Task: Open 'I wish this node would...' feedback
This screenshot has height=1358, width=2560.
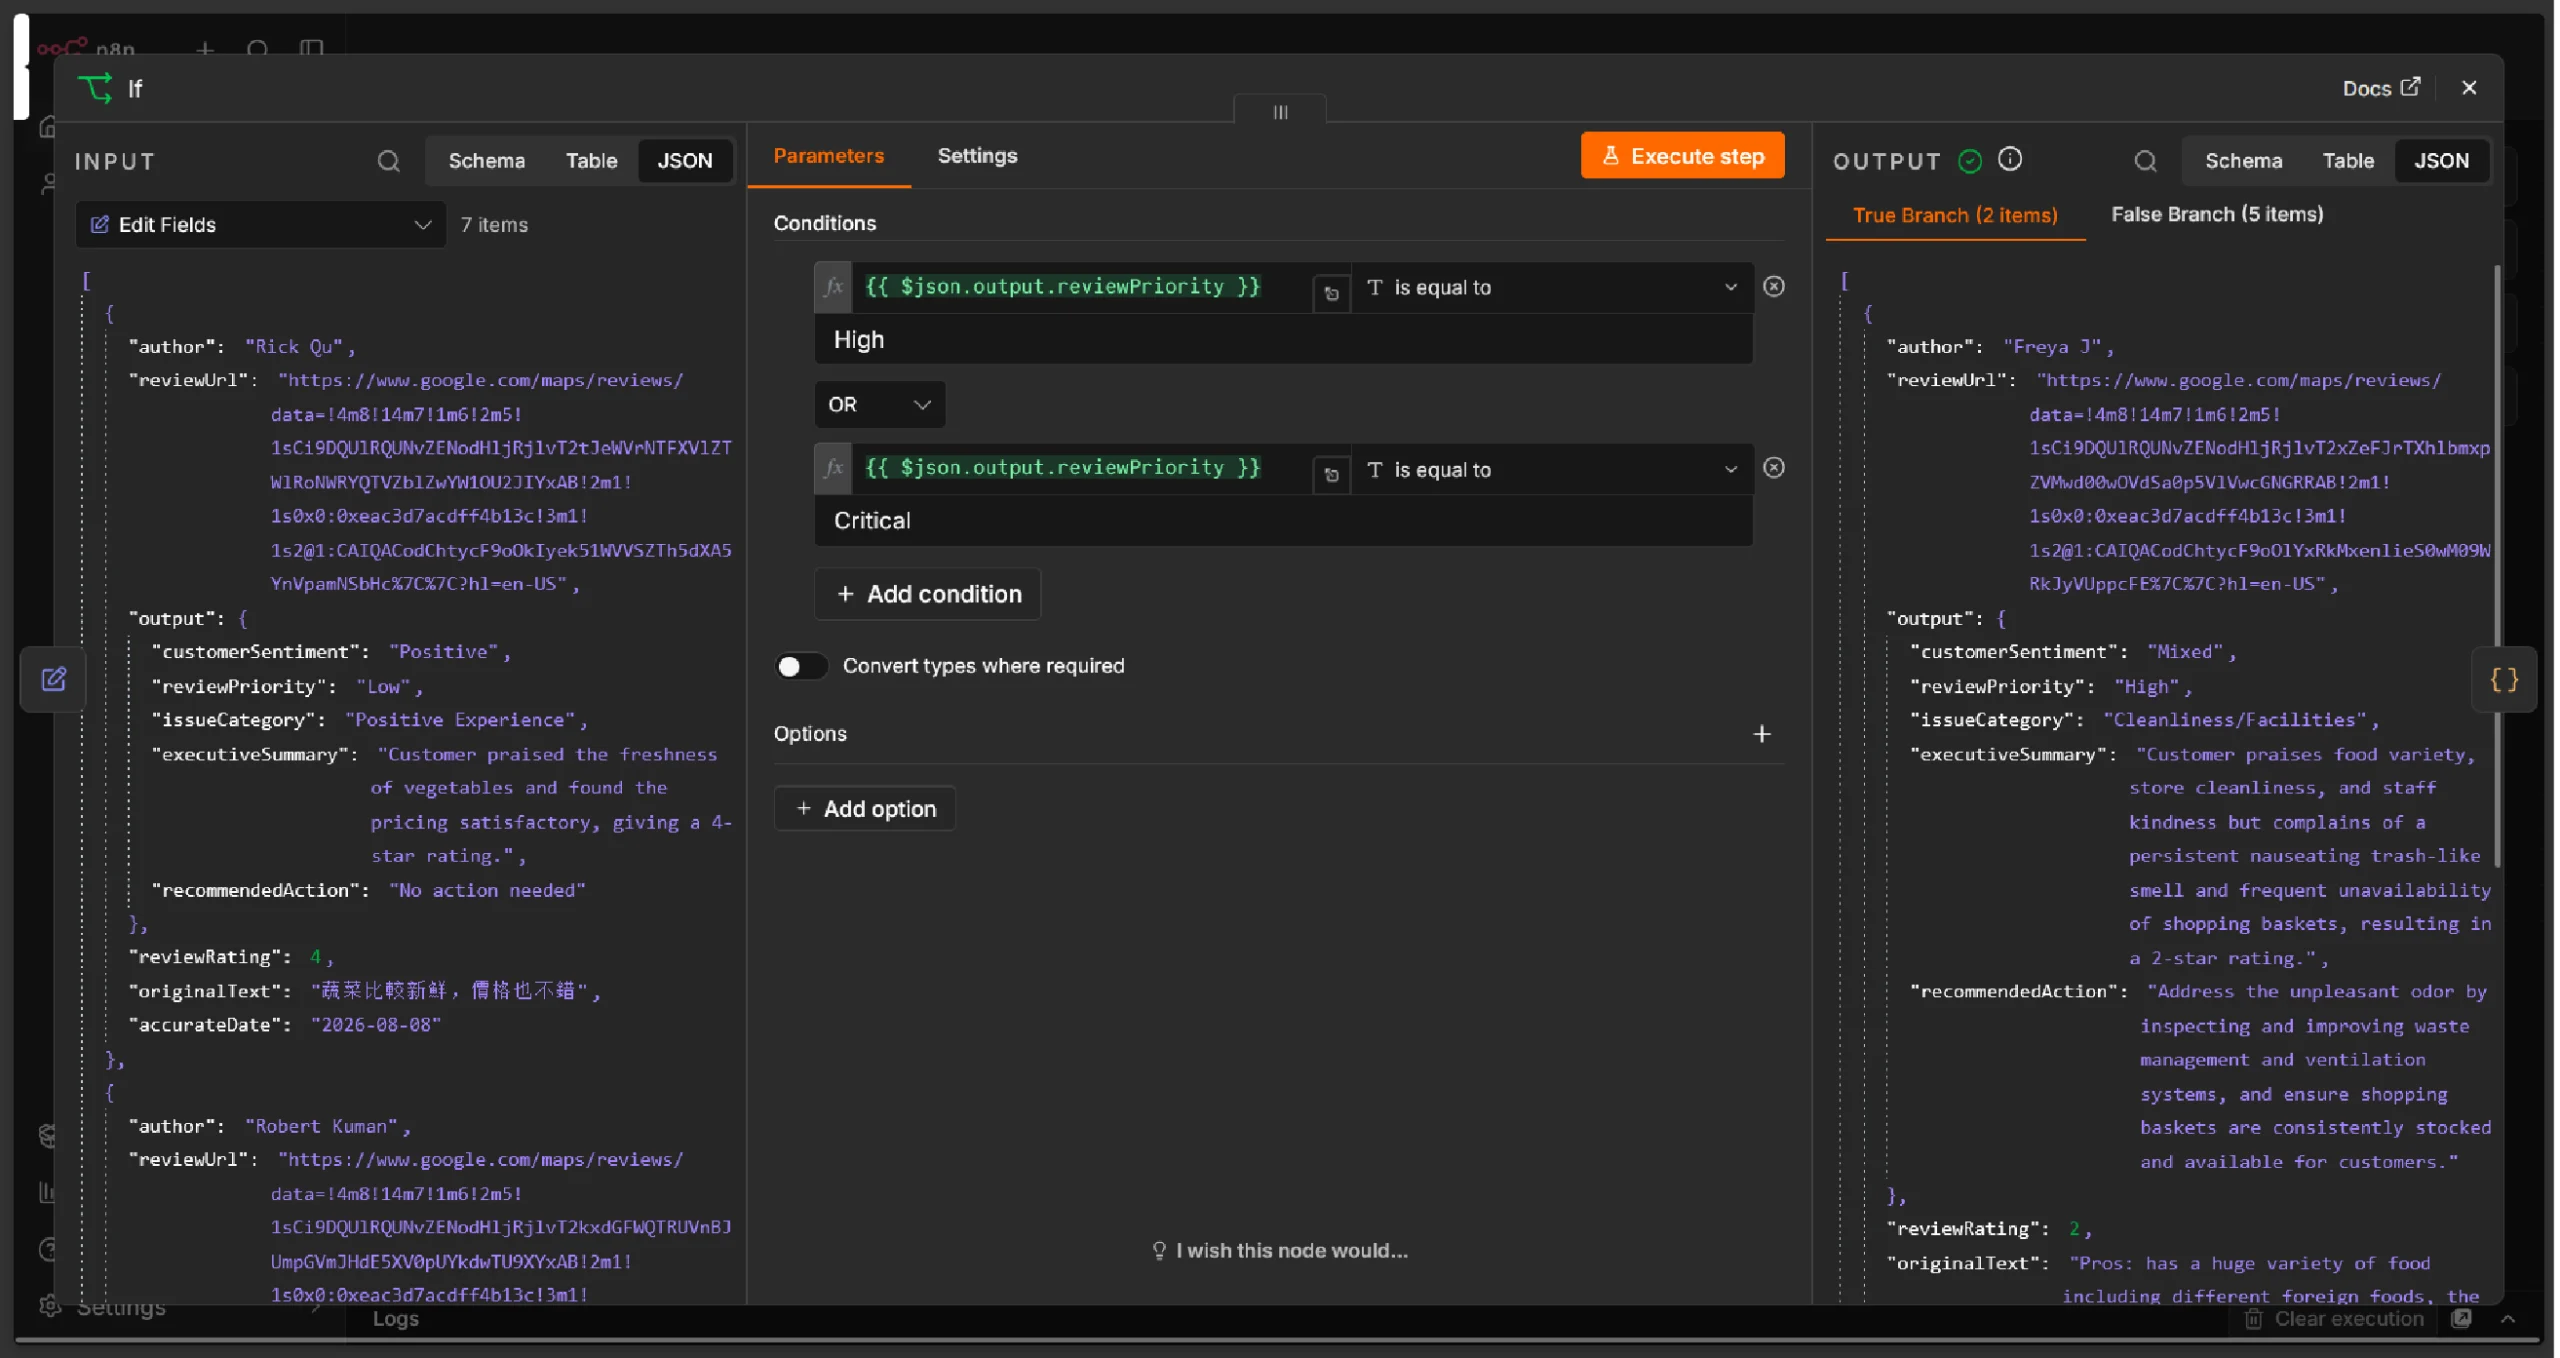Action: pyautogui.click(x=1280, y=1251)
